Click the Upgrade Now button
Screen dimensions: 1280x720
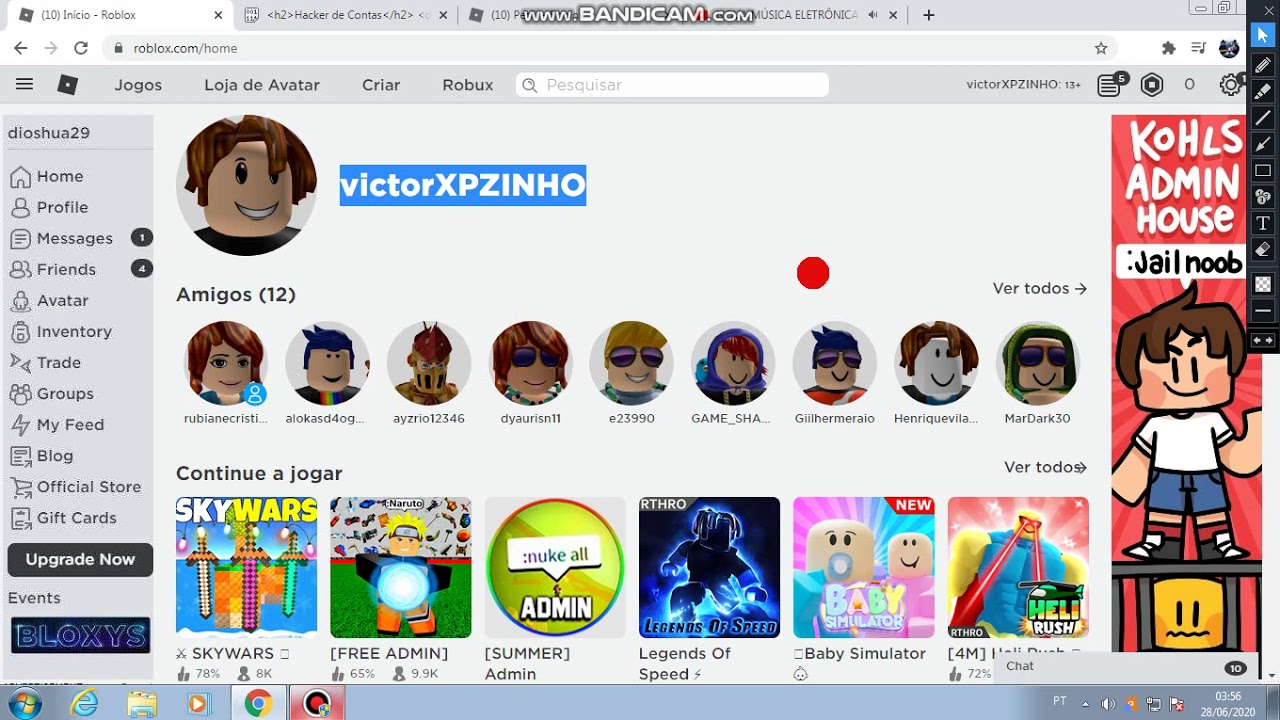80,560
